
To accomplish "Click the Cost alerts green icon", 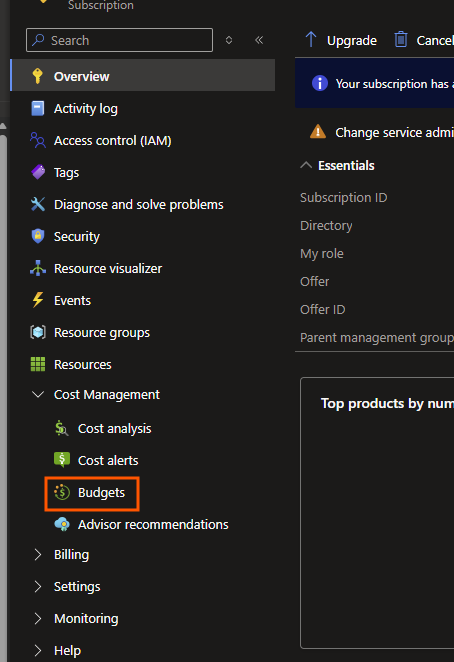I will (x=62, y=460).
